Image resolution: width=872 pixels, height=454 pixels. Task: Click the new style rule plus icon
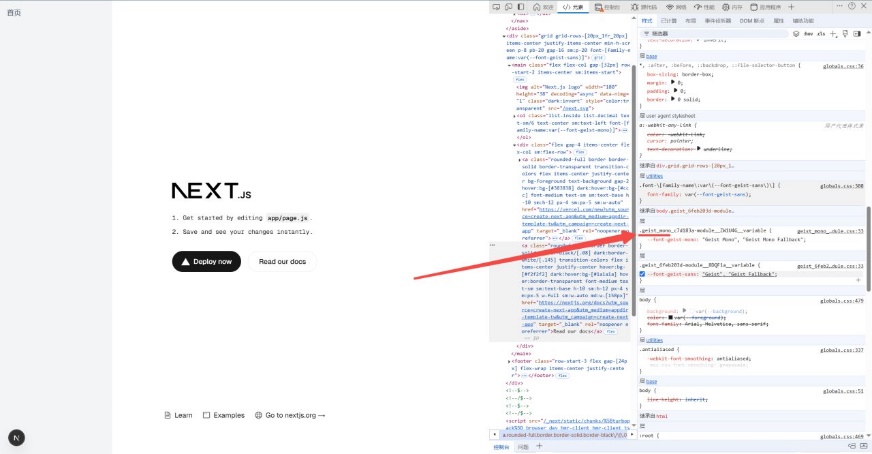pyautogui.click(x=835, y=33)
